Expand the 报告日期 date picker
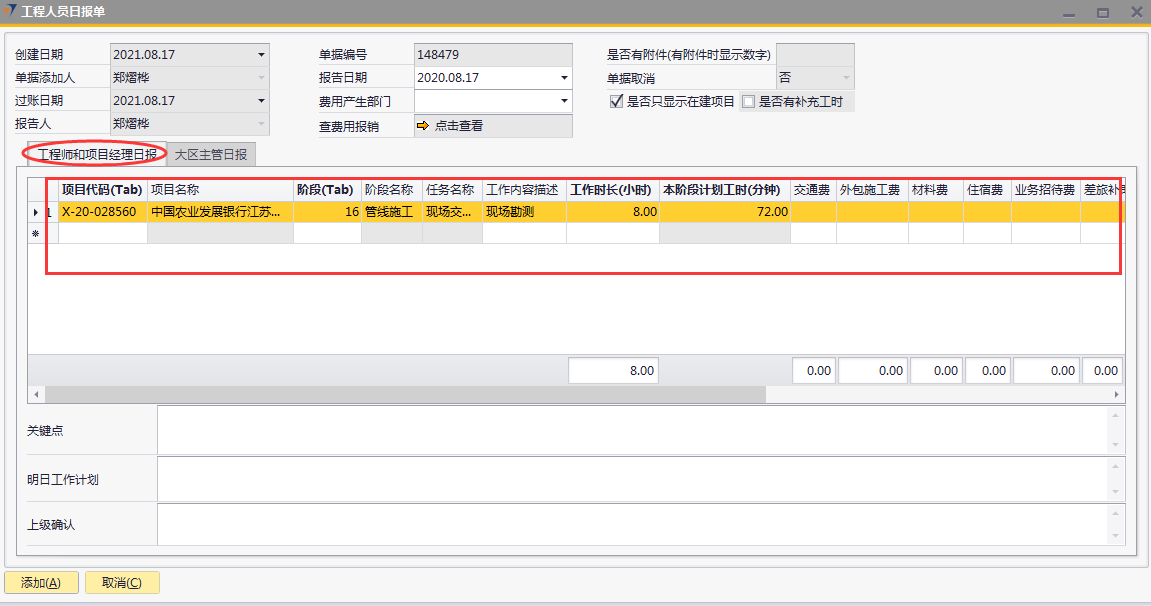 [x=564, y=78]
